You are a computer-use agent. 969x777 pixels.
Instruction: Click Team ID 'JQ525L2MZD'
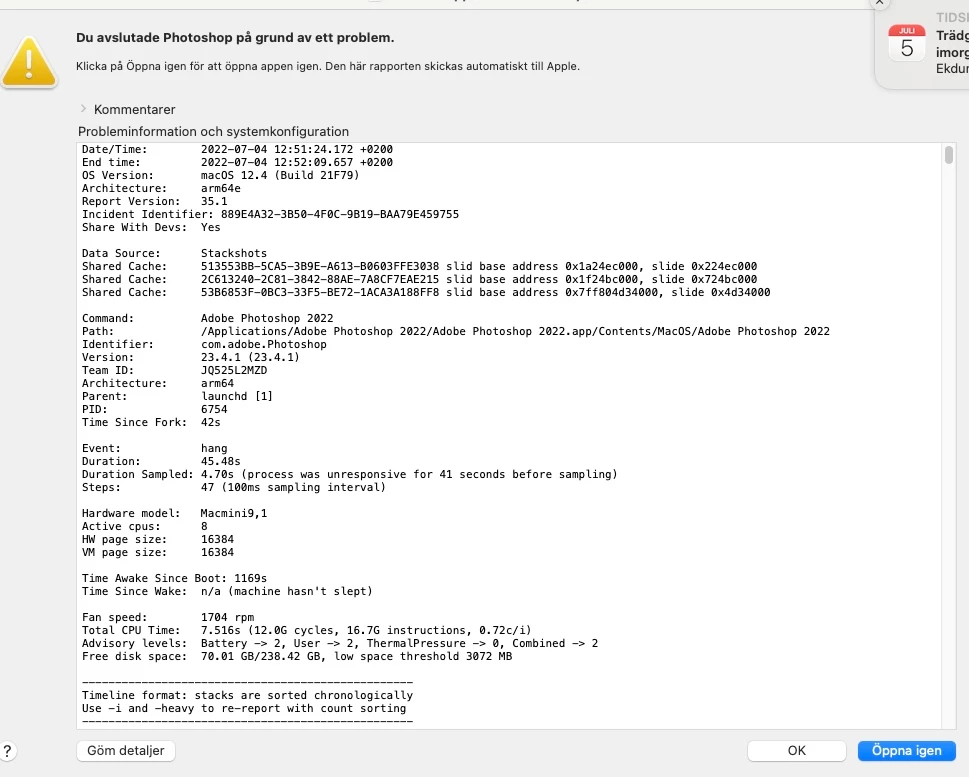(x=234, y=370)
